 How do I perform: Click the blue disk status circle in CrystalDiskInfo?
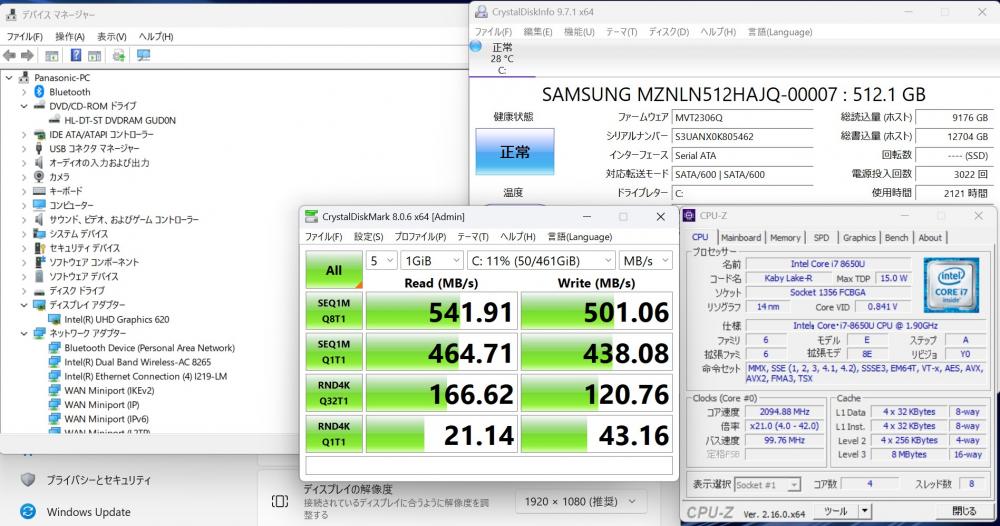[476, 46]
